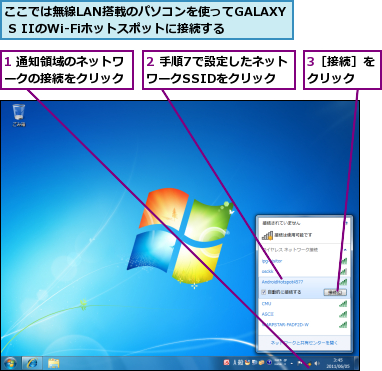This screenshot has width=382, height=371.
Task: Collapse the ワイヤレス ネットワーク接続 section
Action: pyautogui.click(x=345, y=249)
